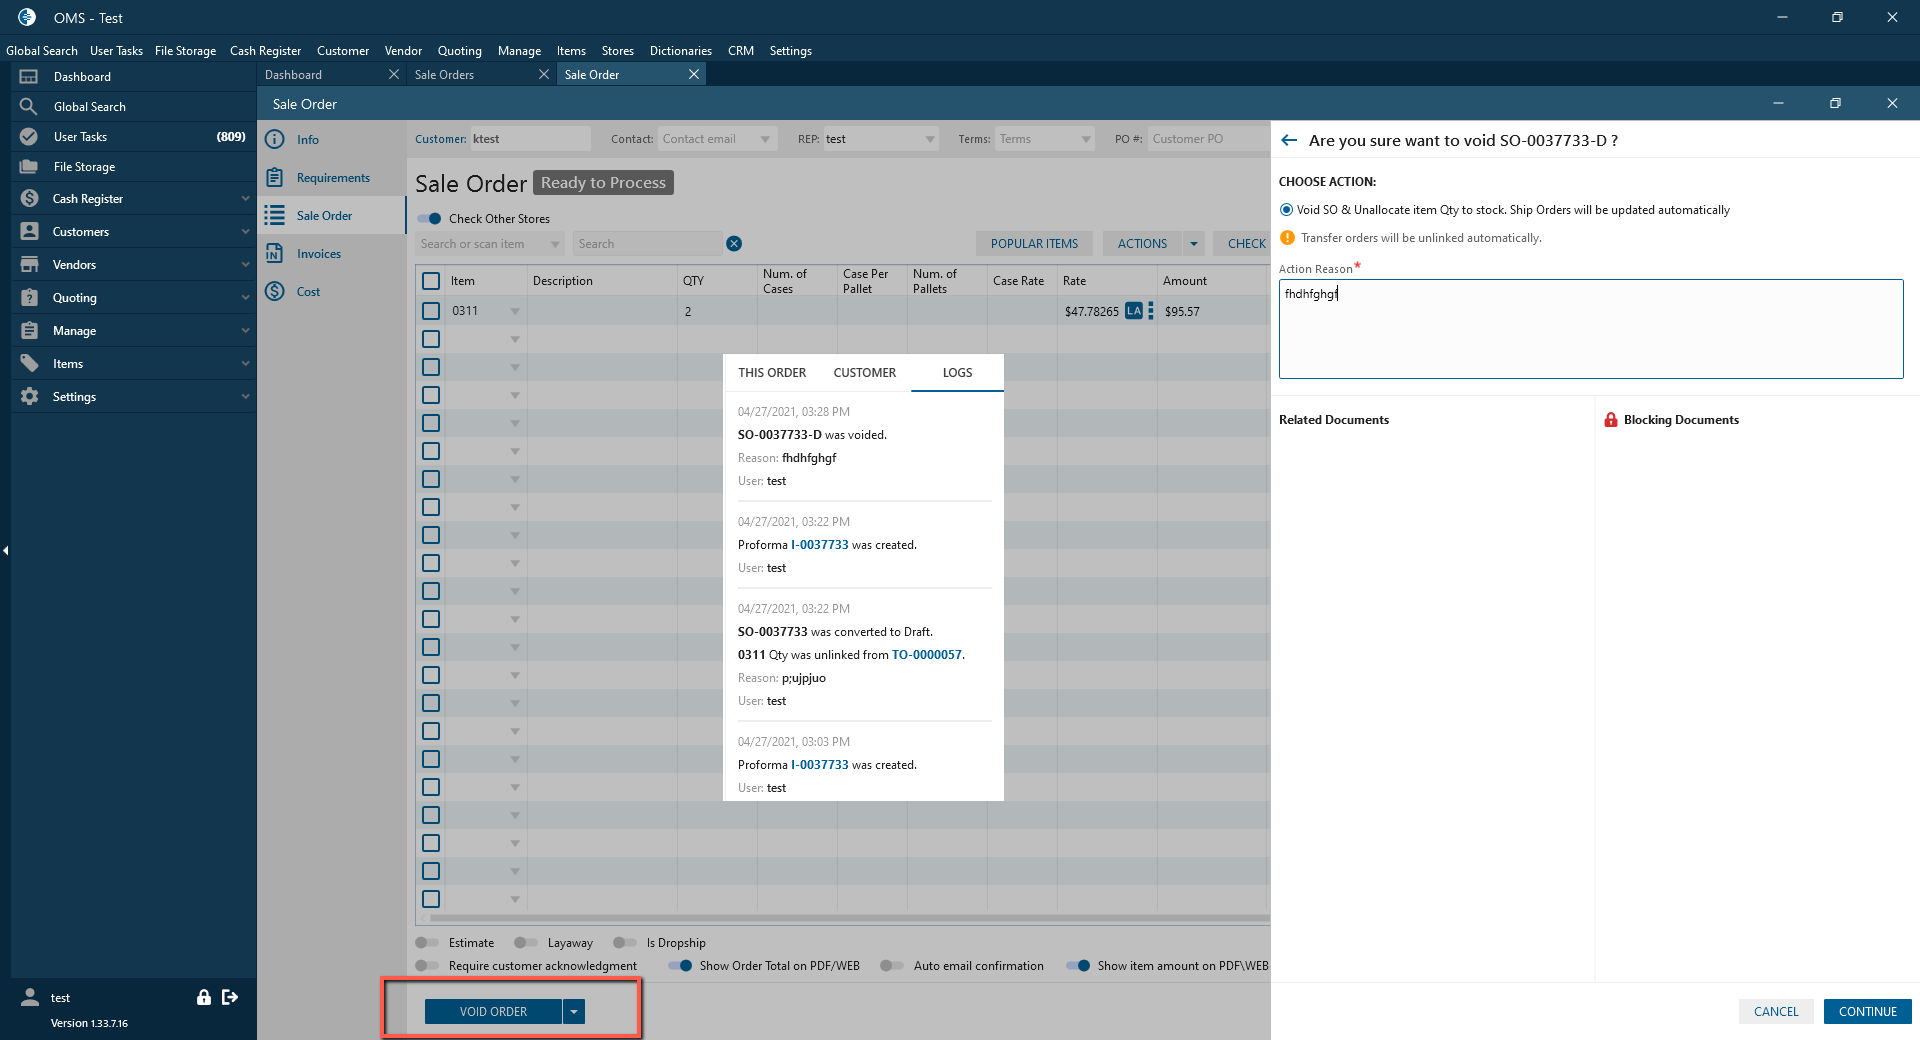Select all items with header checkbox

coord(431,281)
